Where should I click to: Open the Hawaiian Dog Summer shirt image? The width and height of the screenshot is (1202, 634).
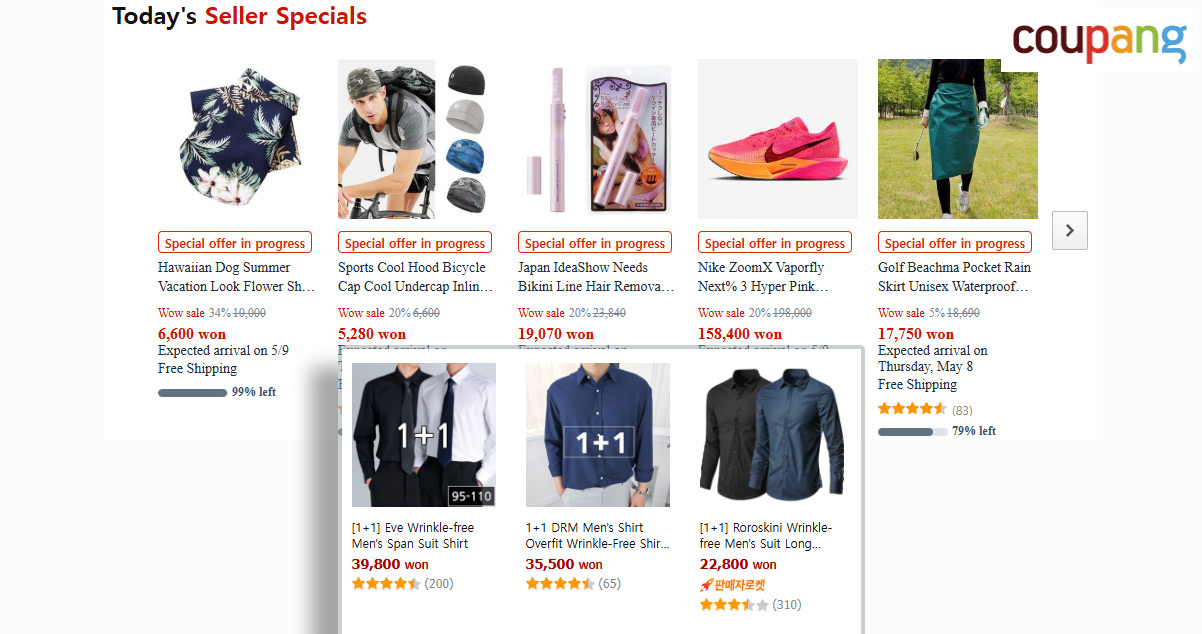tap(238, 139)
